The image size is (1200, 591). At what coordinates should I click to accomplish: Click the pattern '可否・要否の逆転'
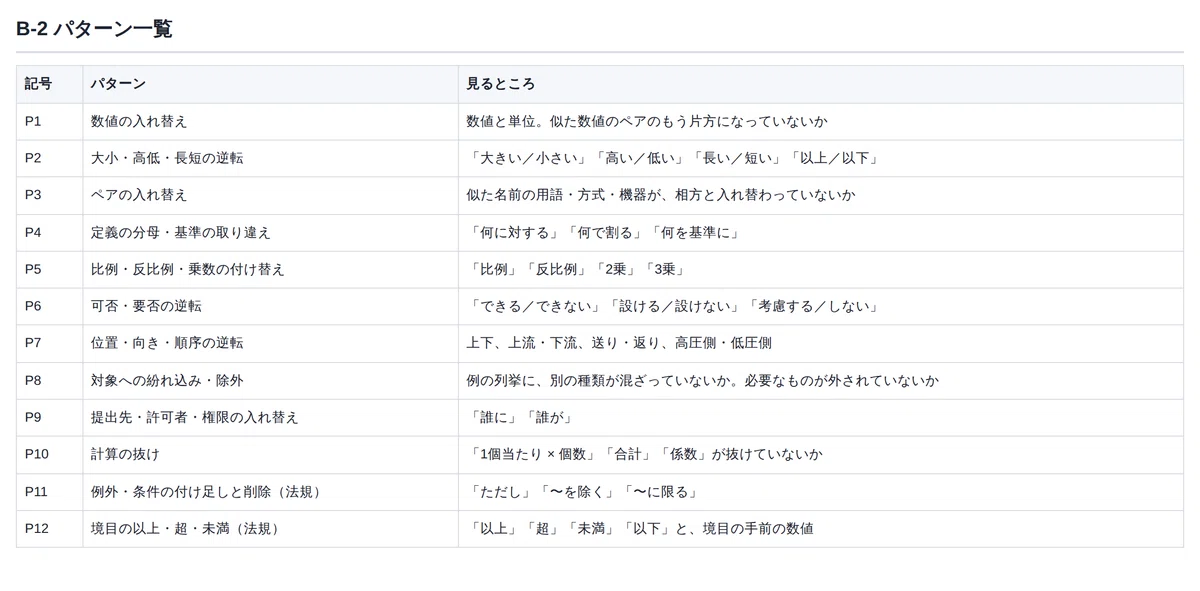pos(146,306)
